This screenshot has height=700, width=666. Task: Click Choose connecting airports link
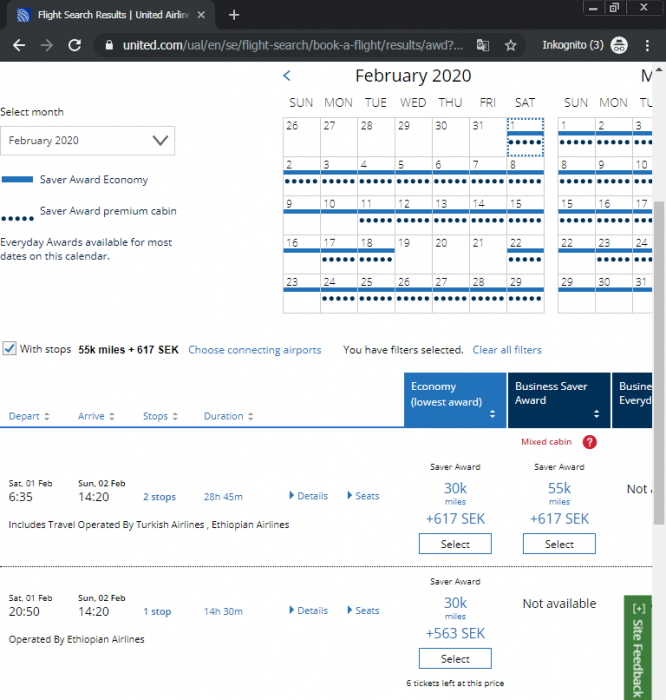[254, 350]
